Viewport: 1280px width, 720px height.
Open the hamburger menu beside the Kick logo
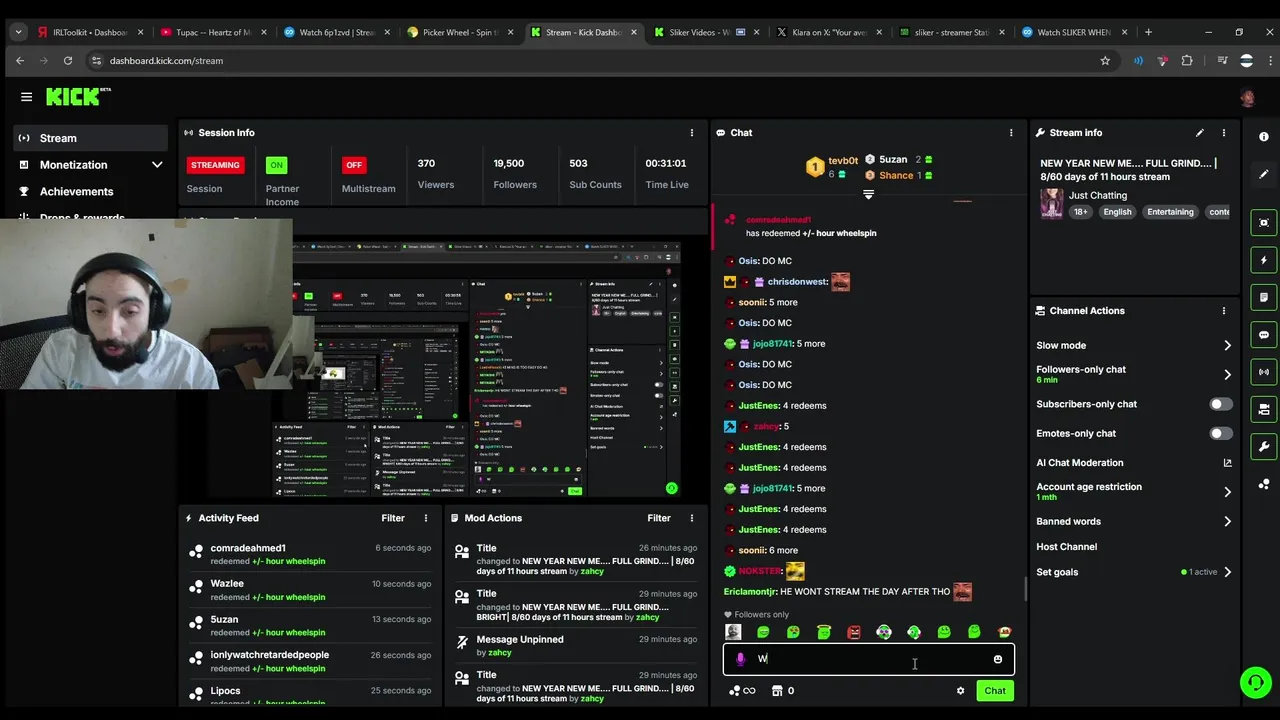tap(26, 97)
